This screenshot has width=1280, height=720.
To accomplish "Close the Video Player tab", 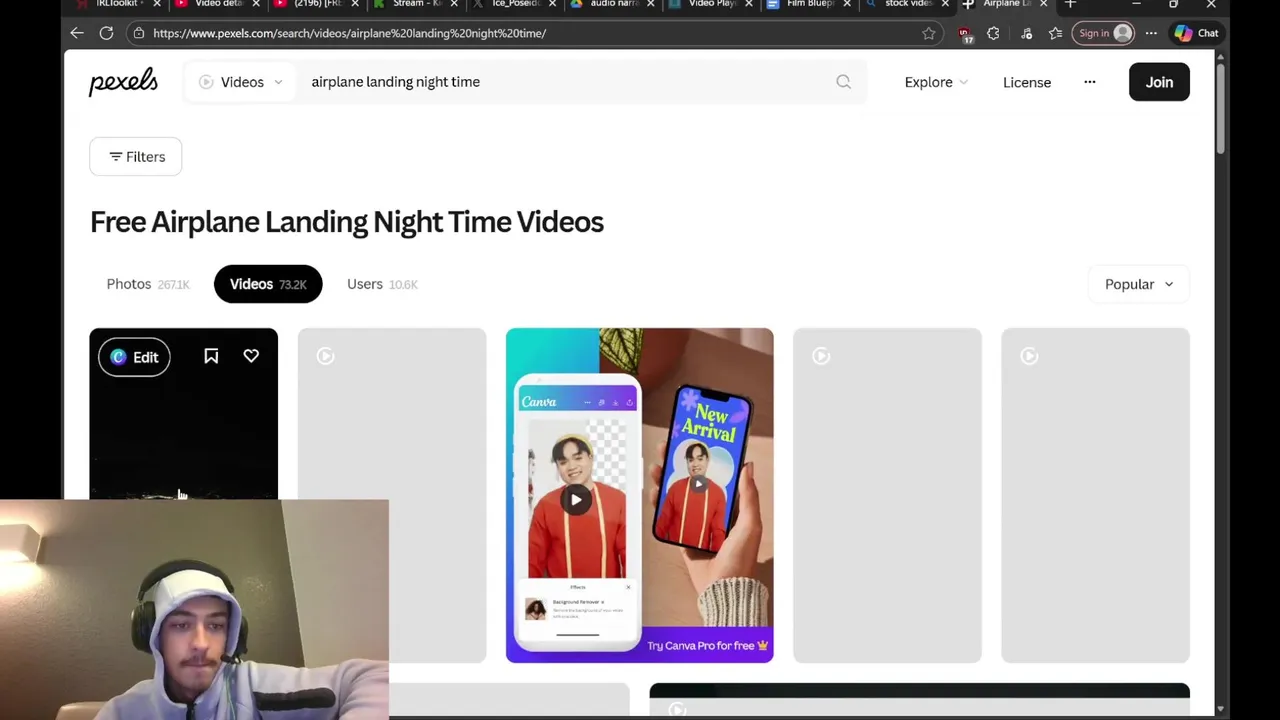I will [748, 4].
